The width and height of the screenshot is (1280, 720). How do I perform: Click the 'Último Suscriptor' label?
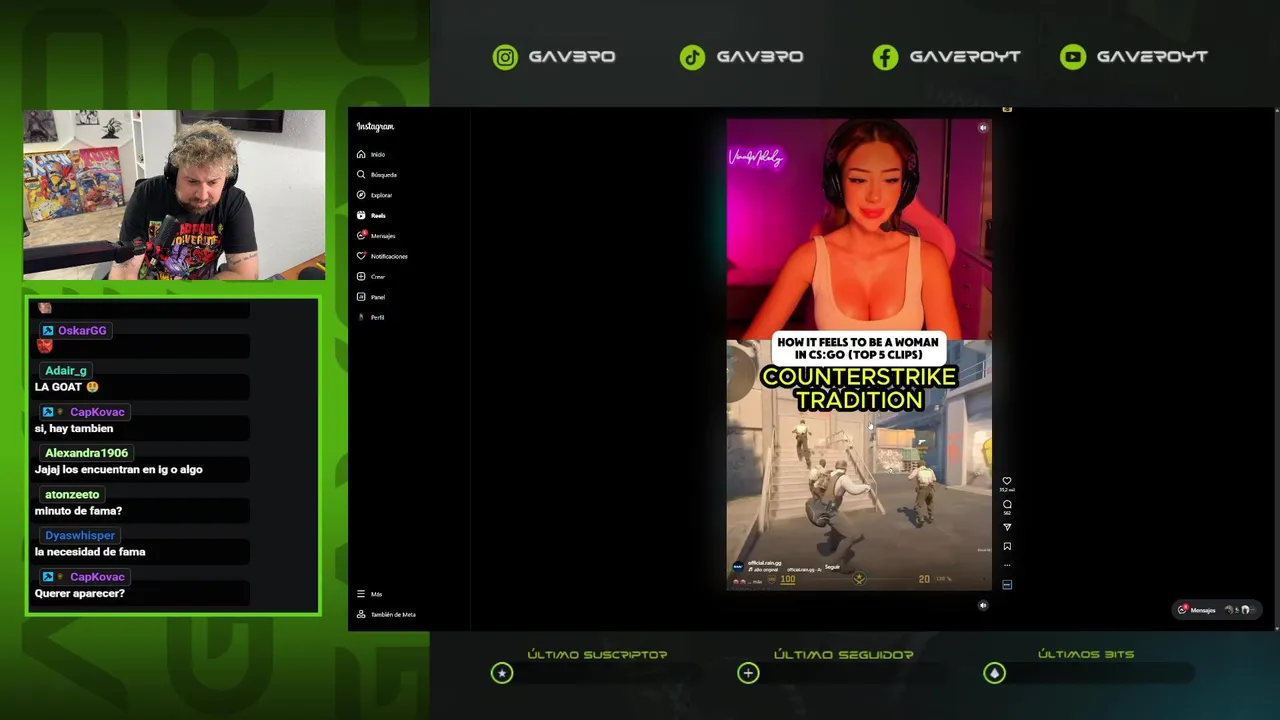click(x=597, y=654)
